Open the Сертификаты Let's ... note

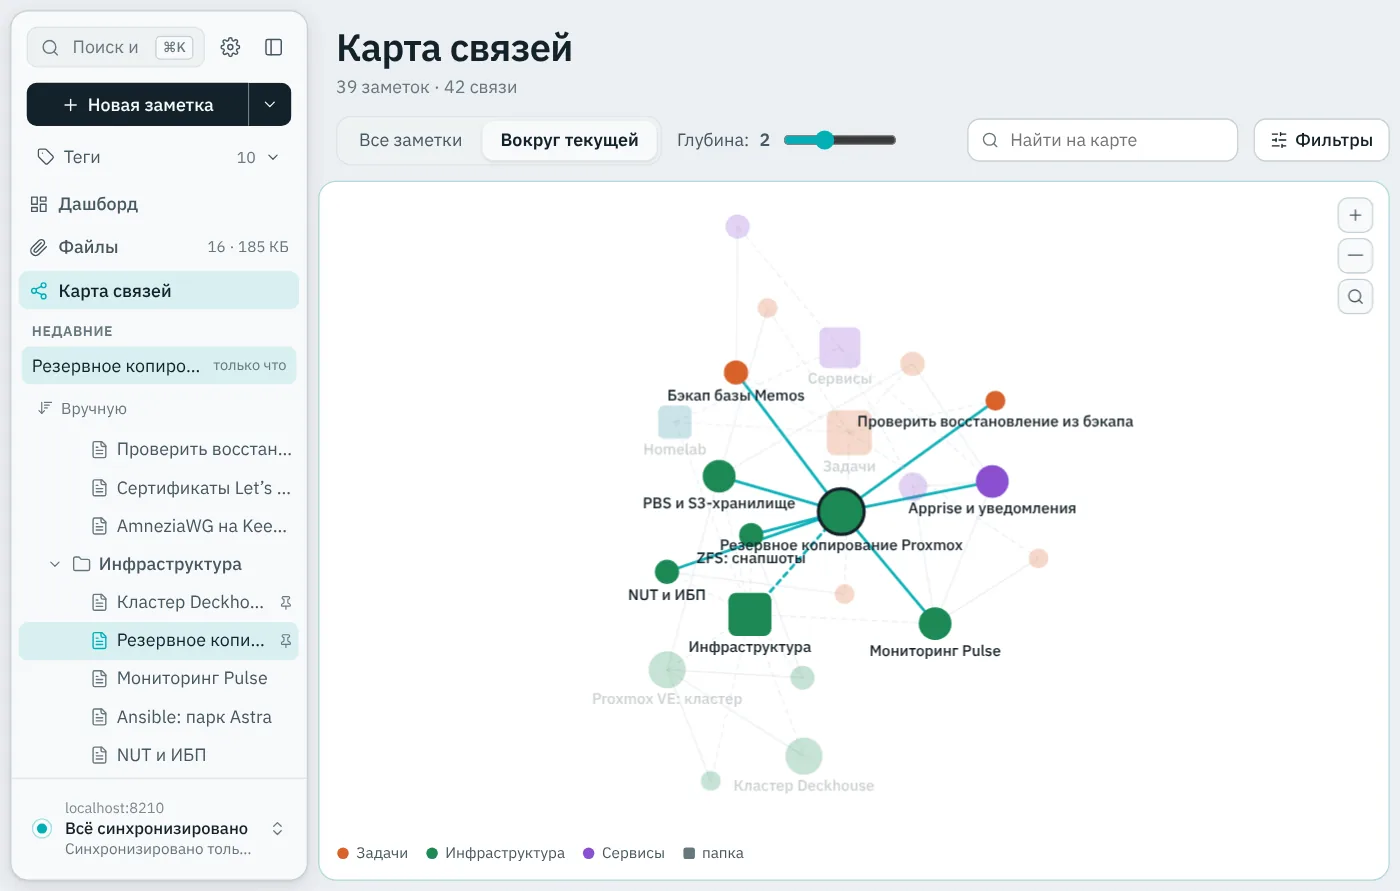[158, 488]
